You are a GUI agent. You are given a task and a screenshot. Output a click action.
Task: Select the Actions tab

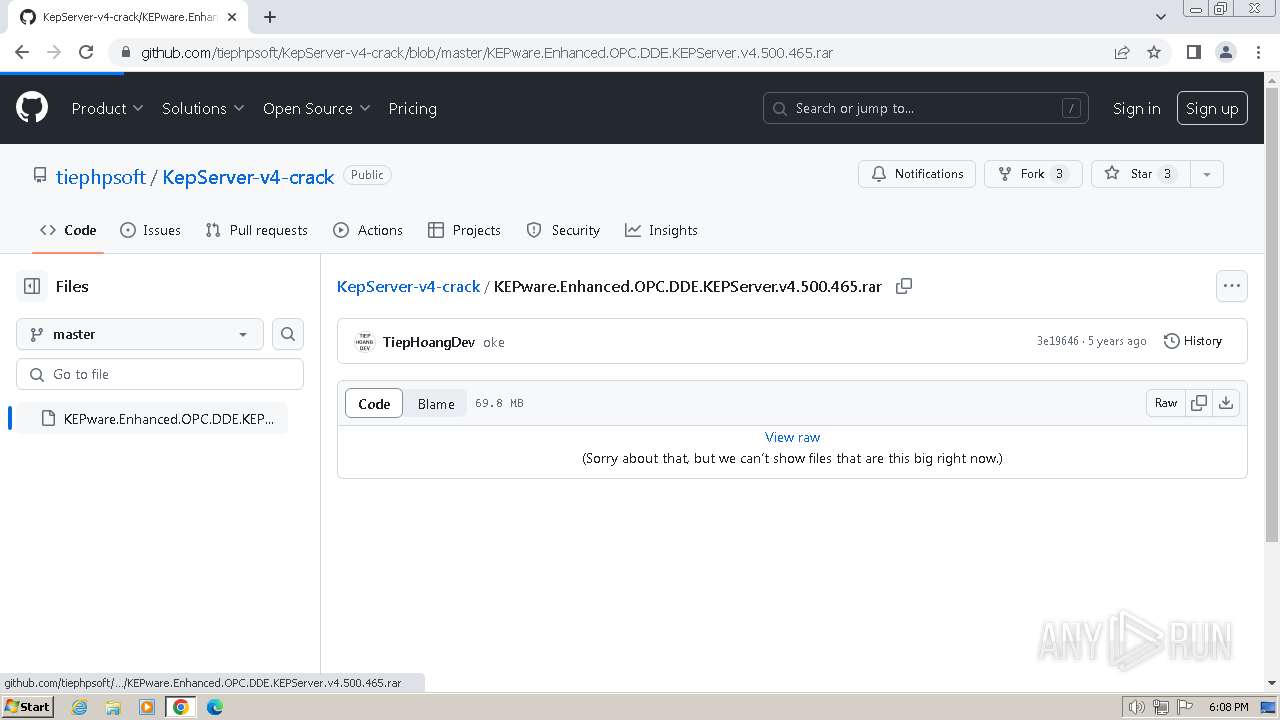click(x=368, y=230)
